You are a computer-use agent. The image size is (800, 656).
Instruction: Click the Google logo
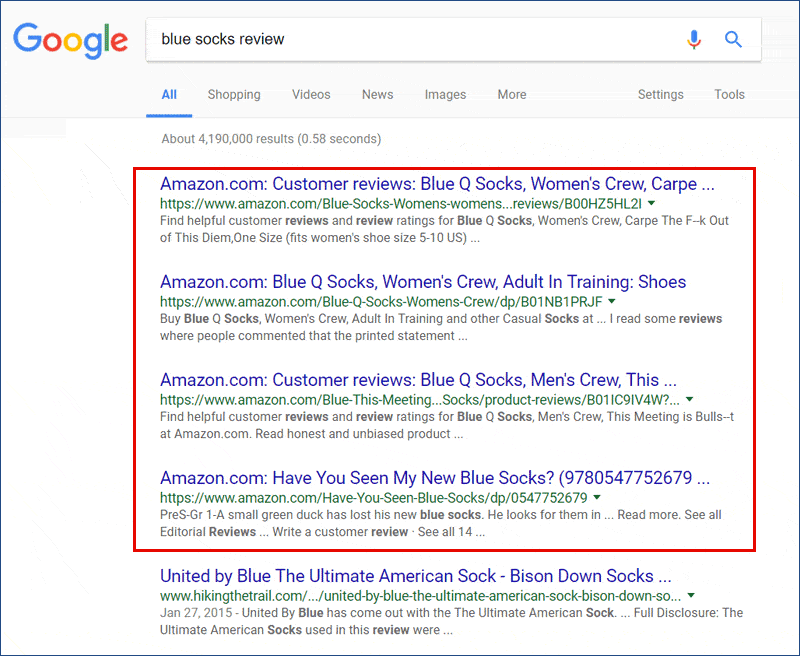coord(70,41)
